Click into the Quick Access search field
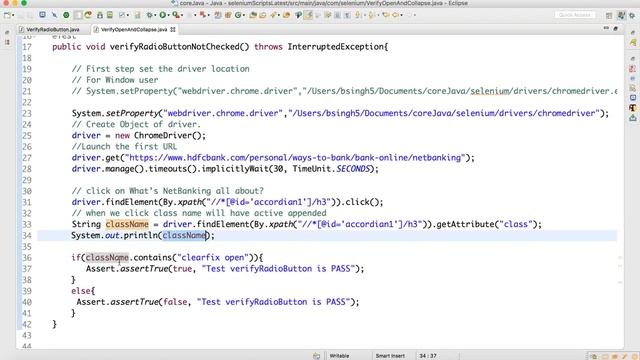Screen dimensions: 640x360 [x=575, y=15]
